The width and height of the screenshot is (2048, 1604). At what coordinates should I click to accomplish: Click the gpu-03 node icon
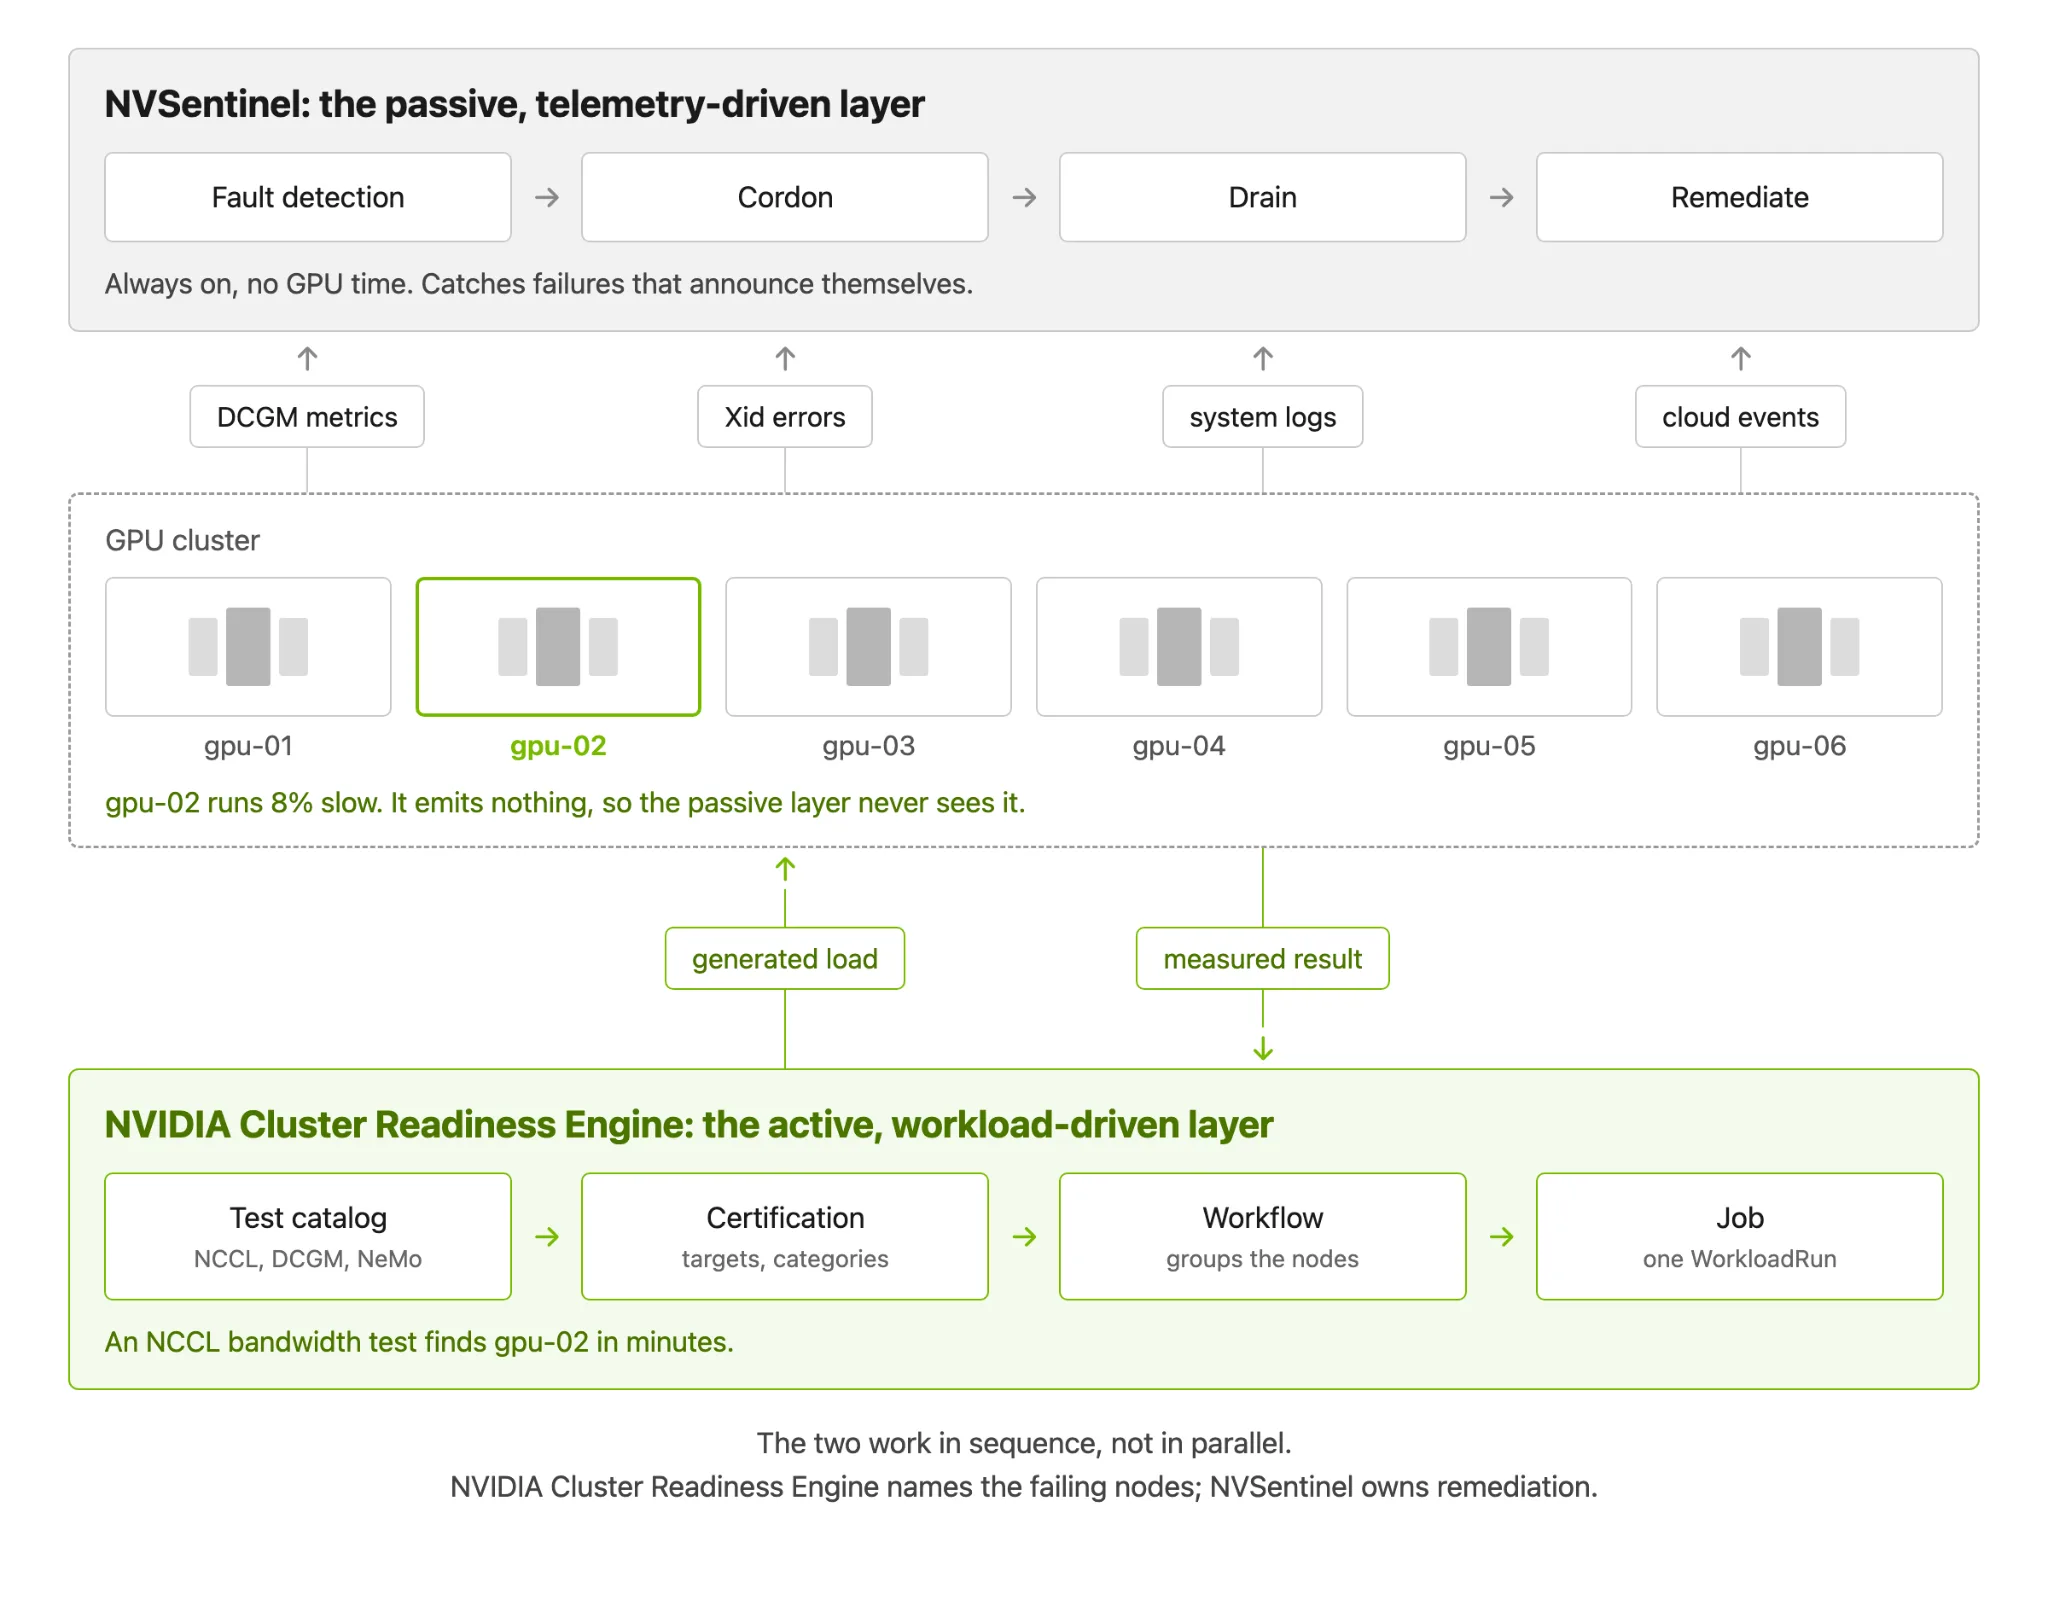coord(868,646)
